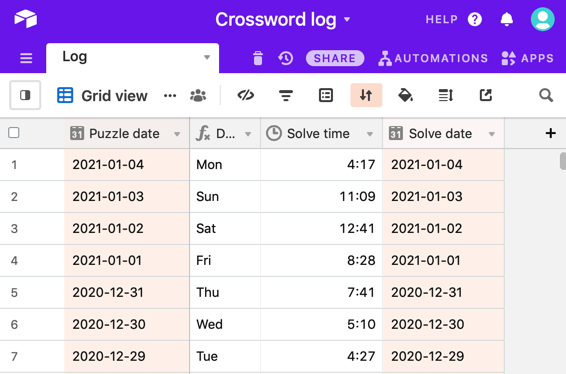566x374 pixels.
Task: Select the Log table tab
Action: (132, 58)
